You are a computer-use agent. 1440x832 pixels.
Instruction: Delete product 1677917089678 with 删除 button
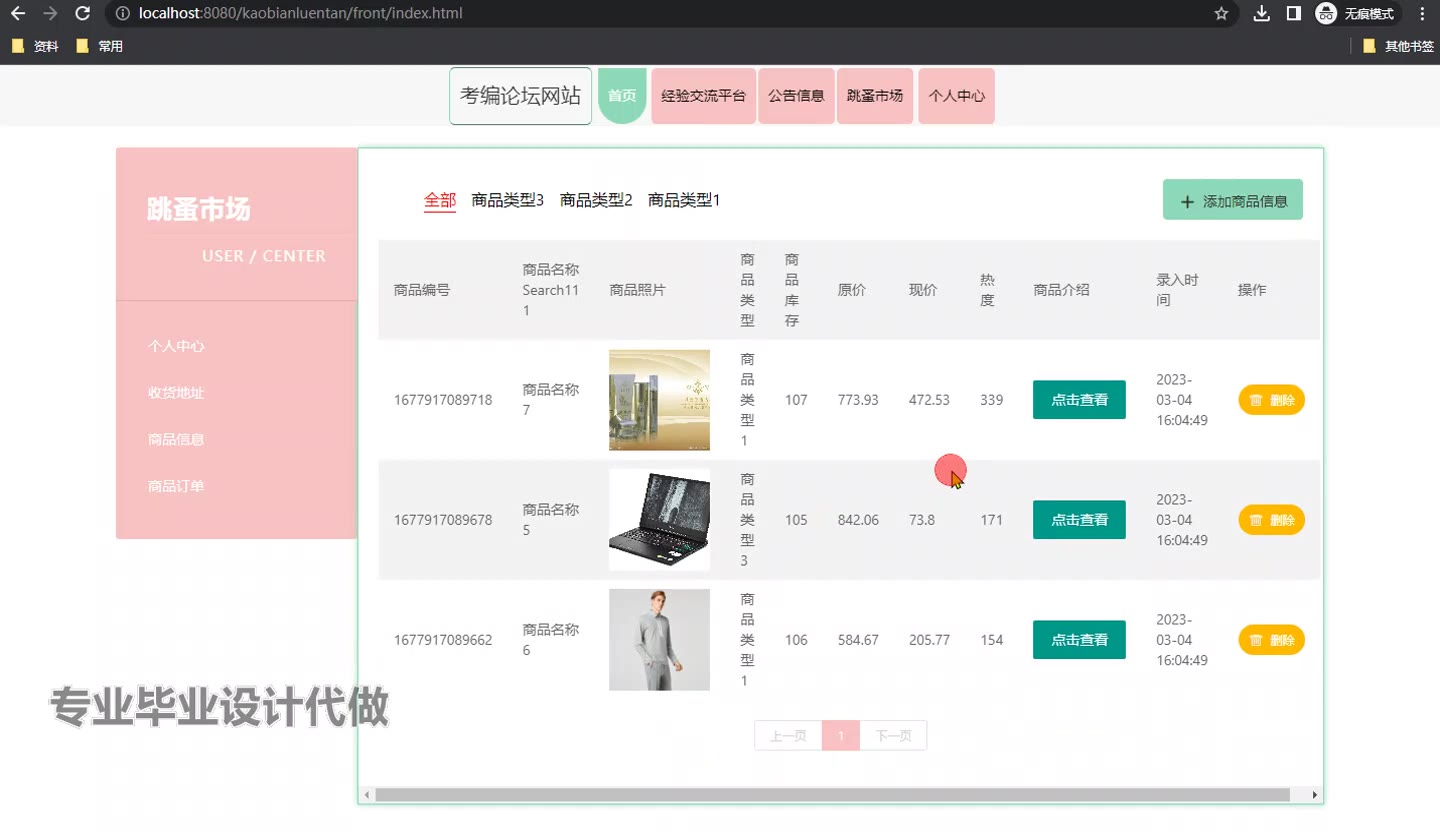(x=1272, y=520)
